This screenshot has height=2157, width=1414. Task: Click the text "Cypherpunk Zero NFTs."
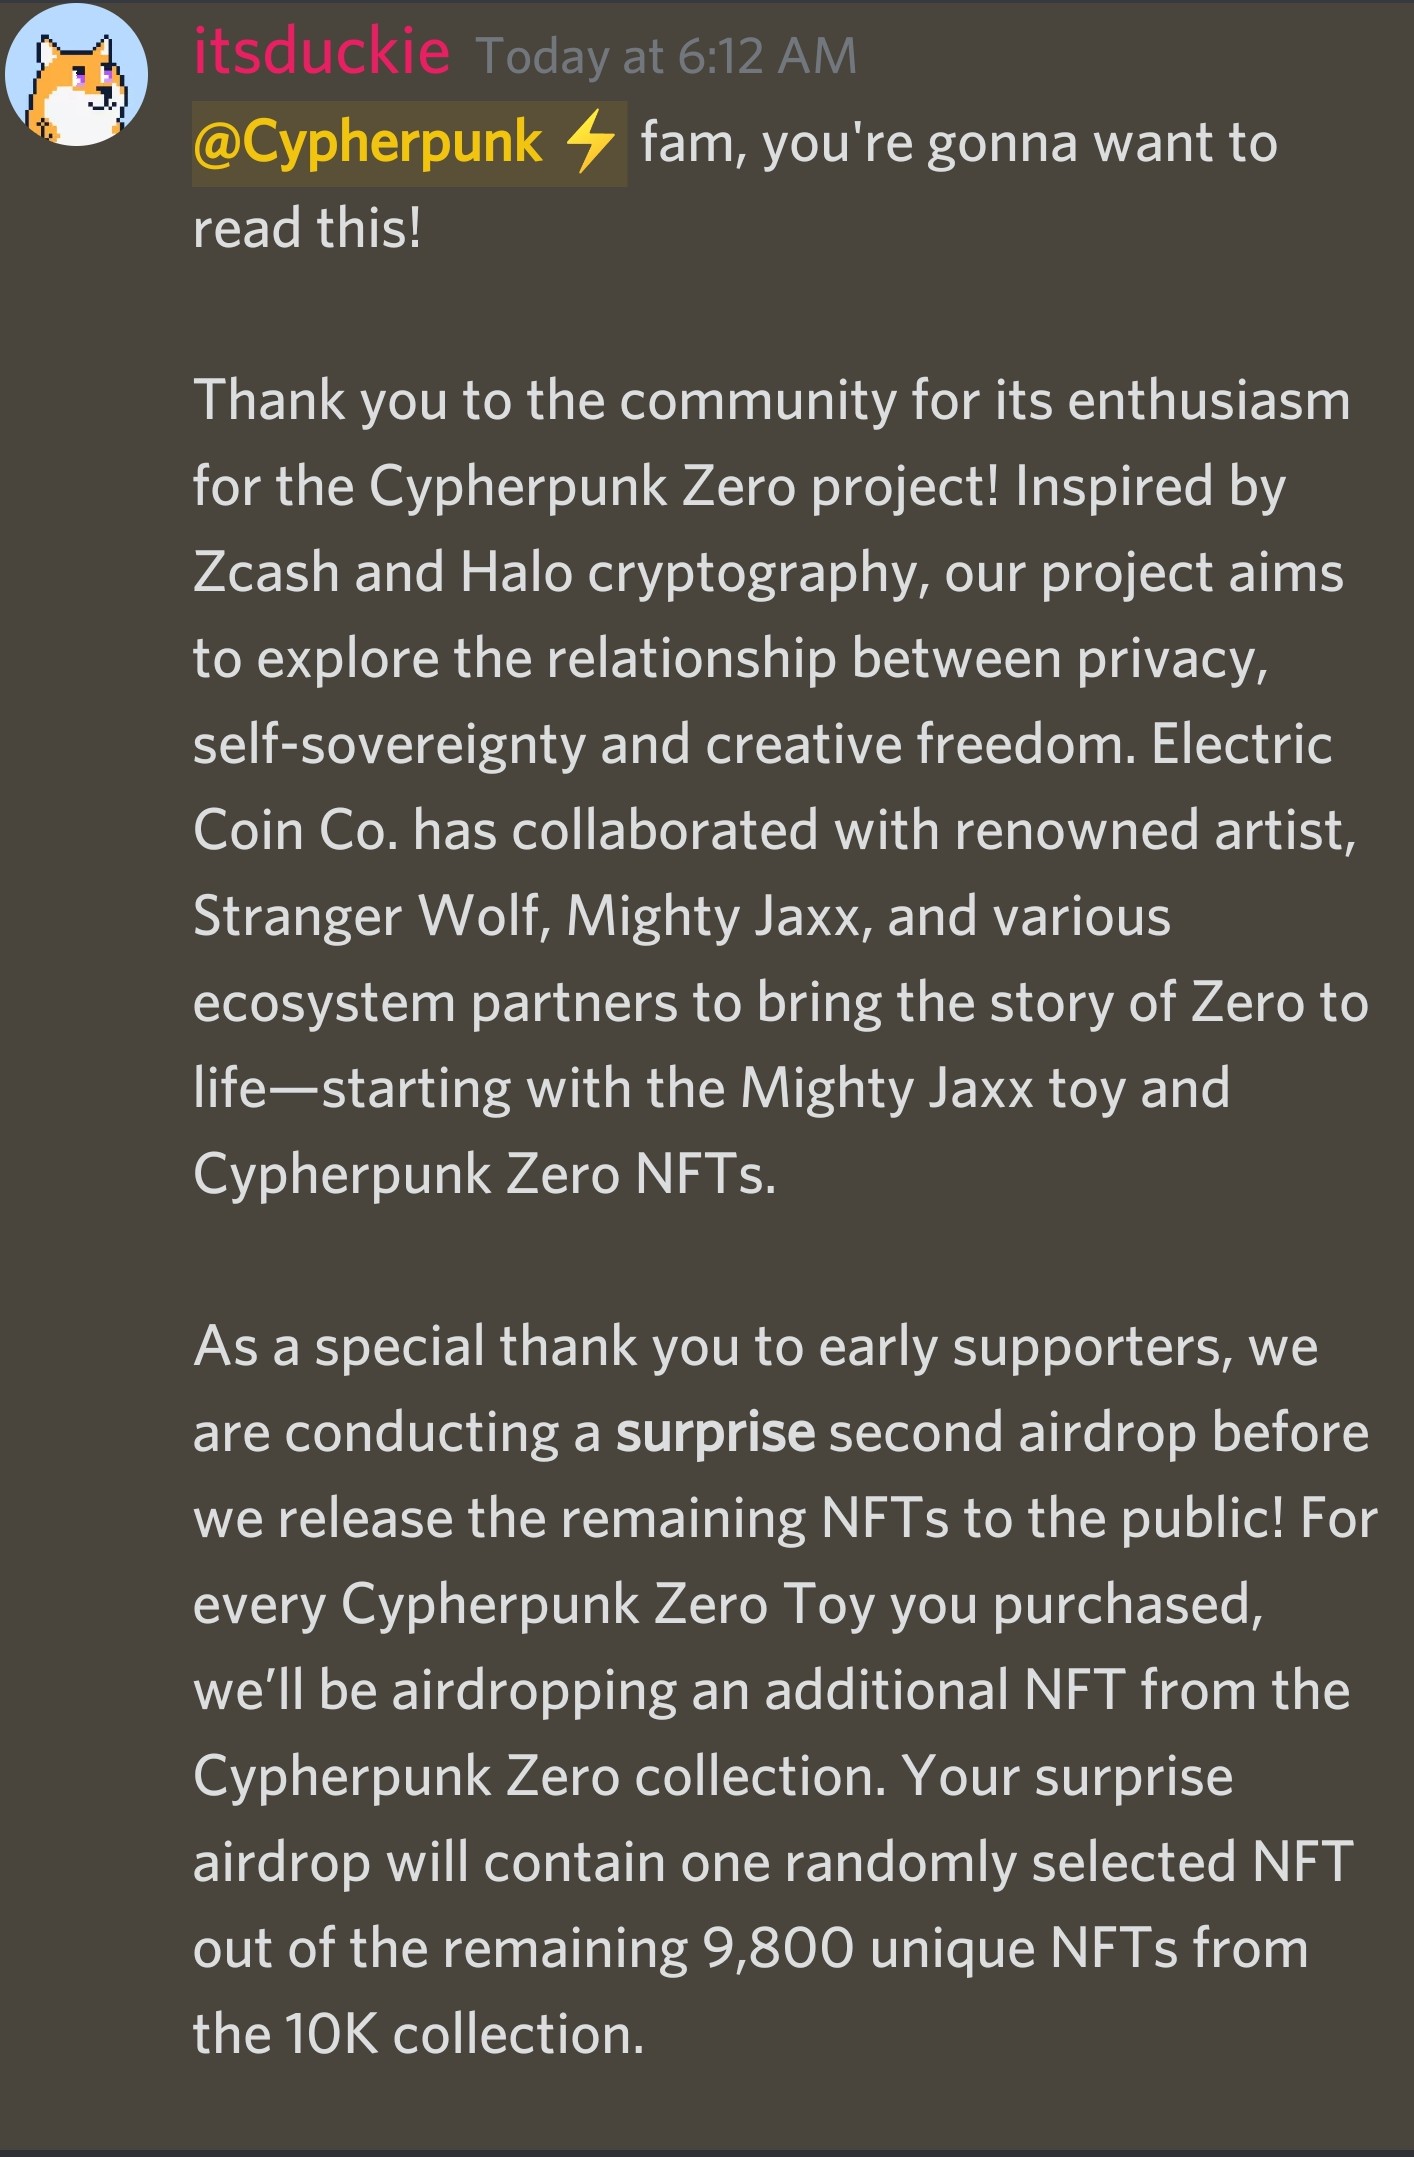[x=485, y=1175]
